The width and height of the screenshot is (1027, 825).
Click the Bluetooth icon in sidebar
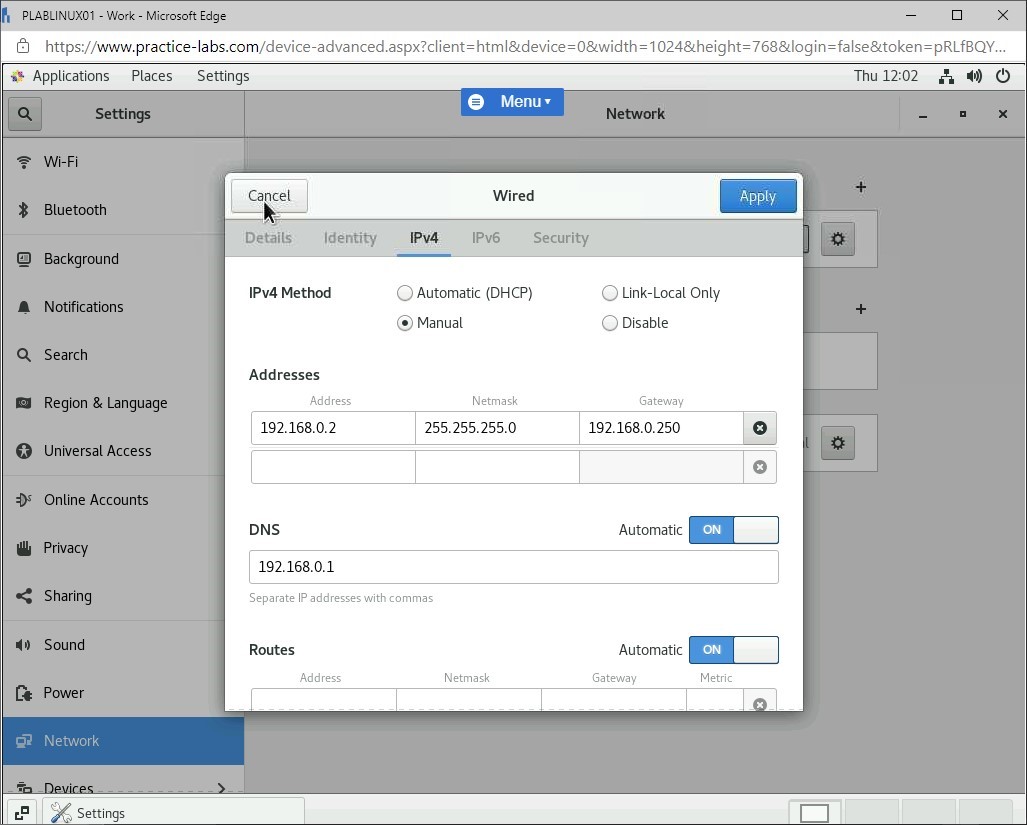pyautogui.click(x=24, y=210)
